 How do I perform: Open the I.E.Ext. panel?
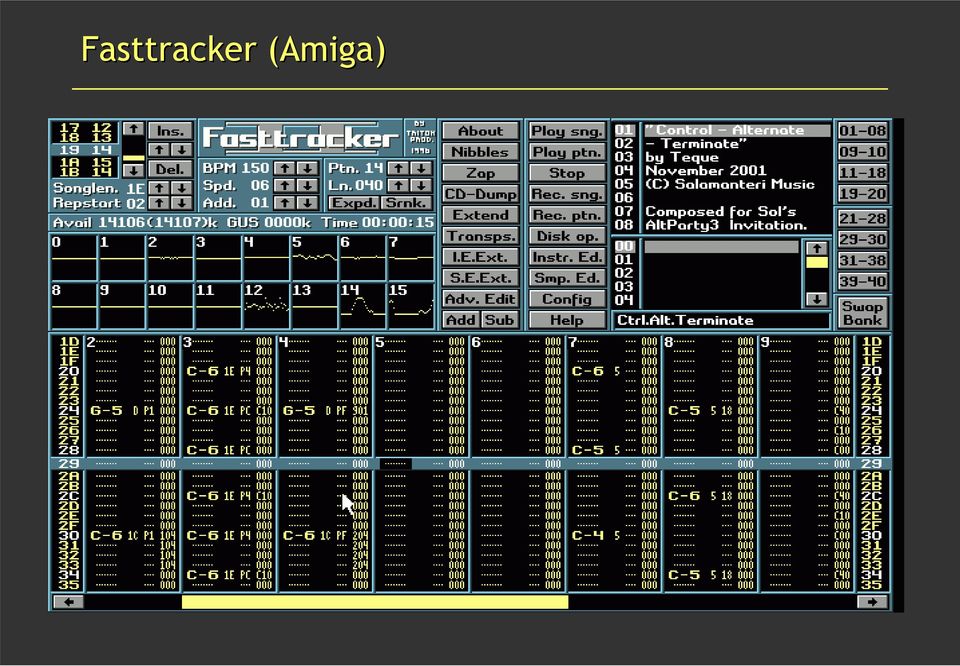point(481,257)
